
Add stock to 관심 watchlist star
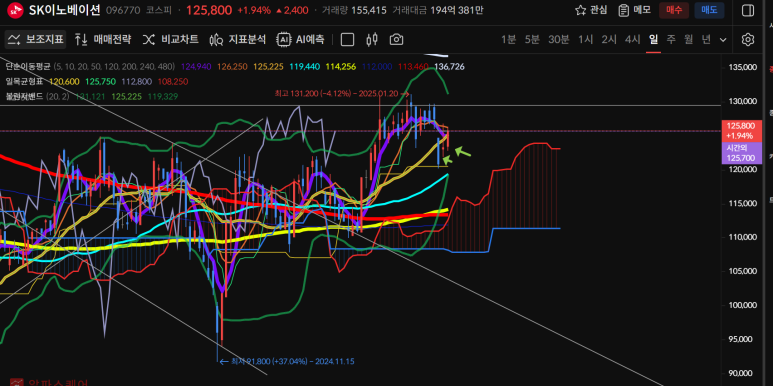point(591,10)
